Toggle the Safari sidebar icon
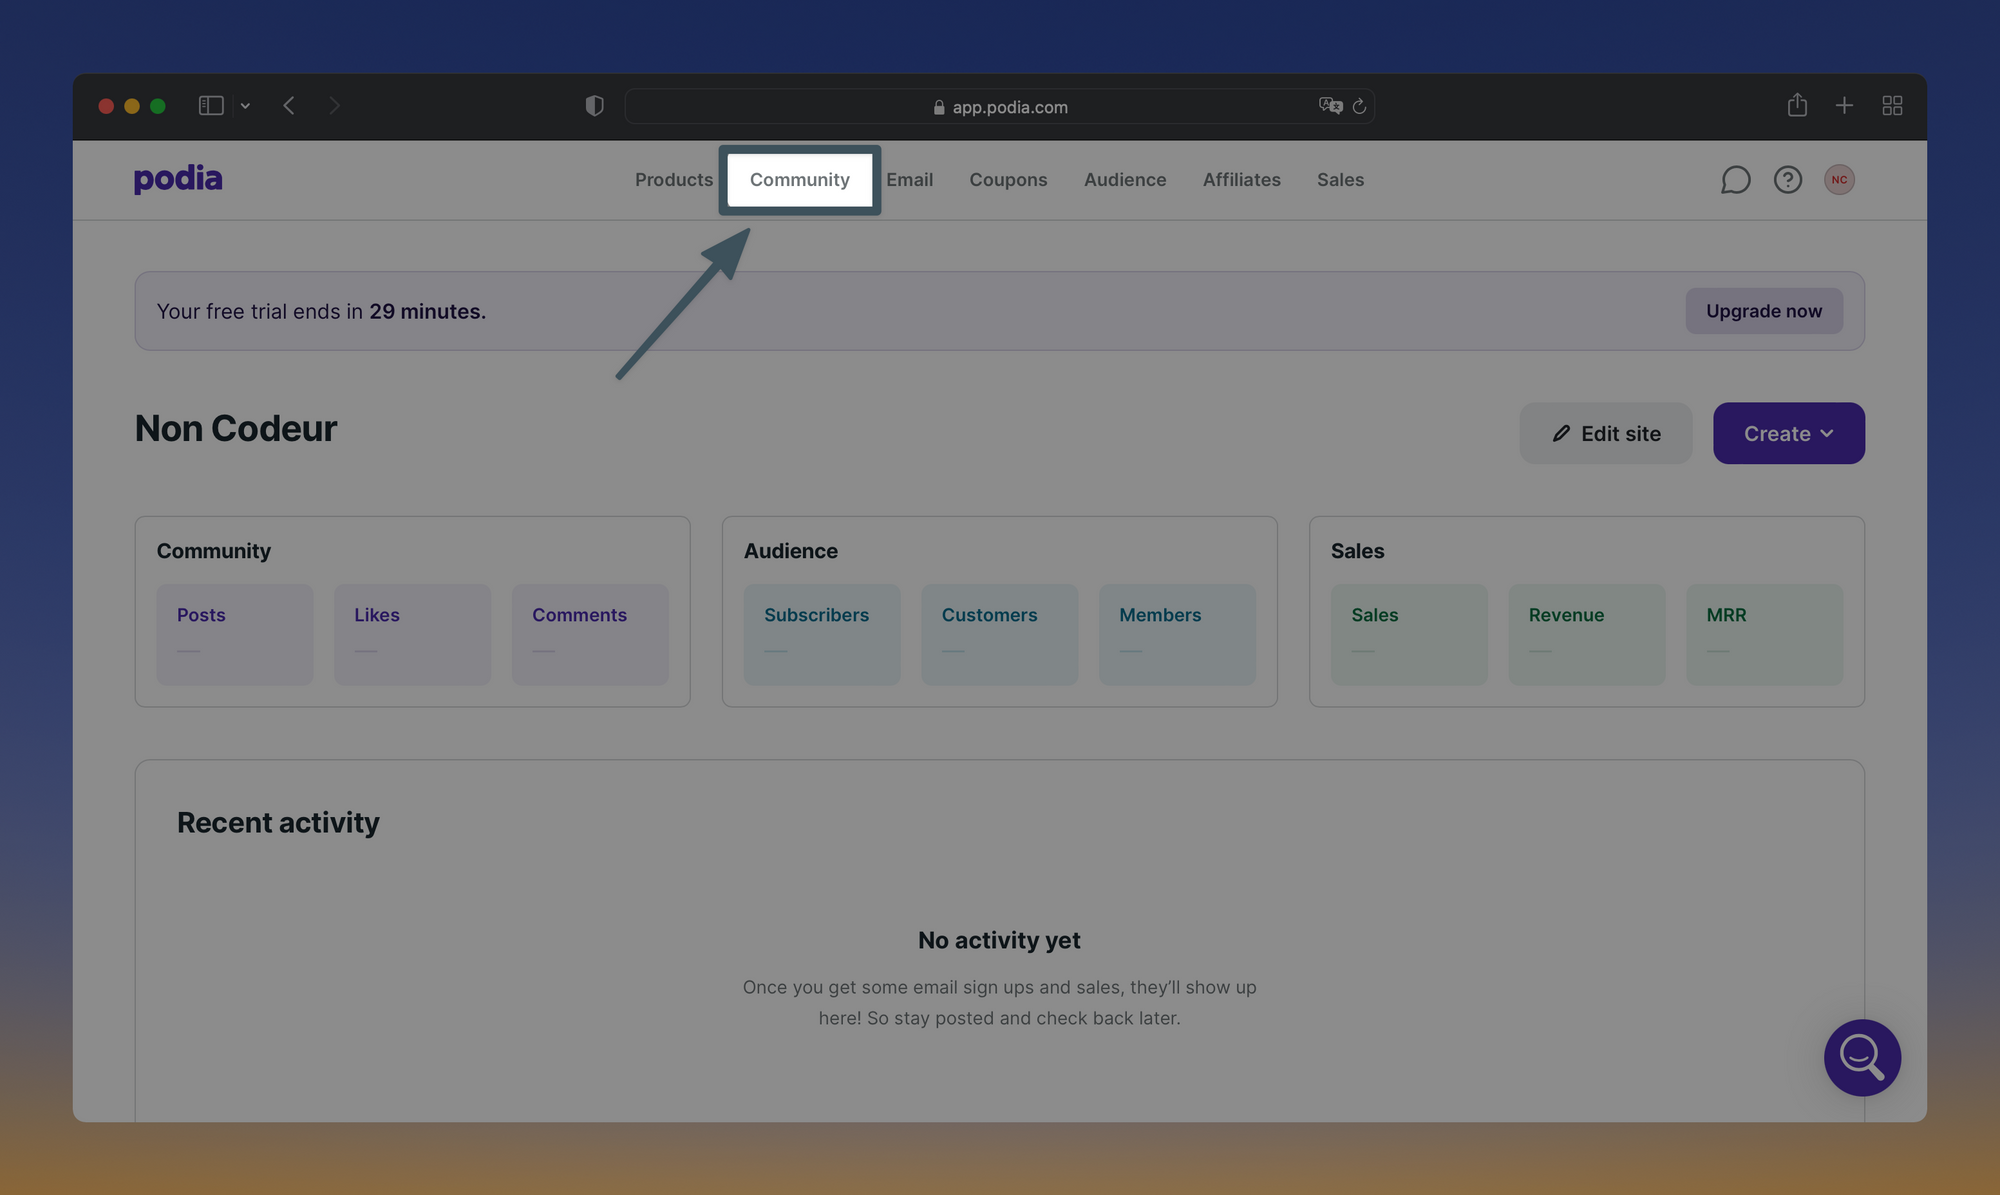 pos(210,106)
